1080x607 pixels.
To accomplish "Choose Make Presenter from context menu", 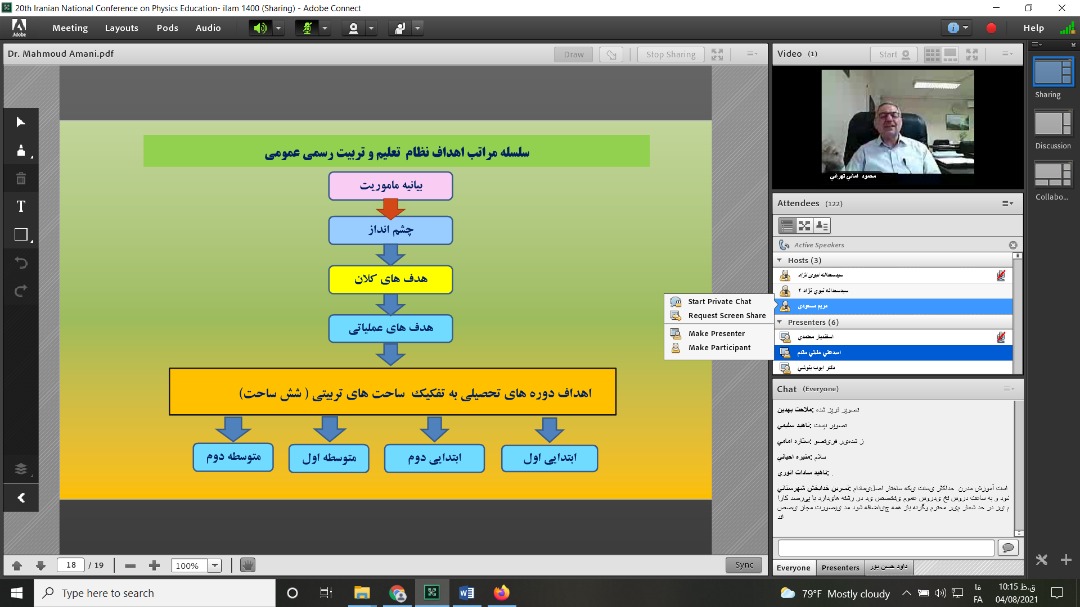I will tap(716, 333).
